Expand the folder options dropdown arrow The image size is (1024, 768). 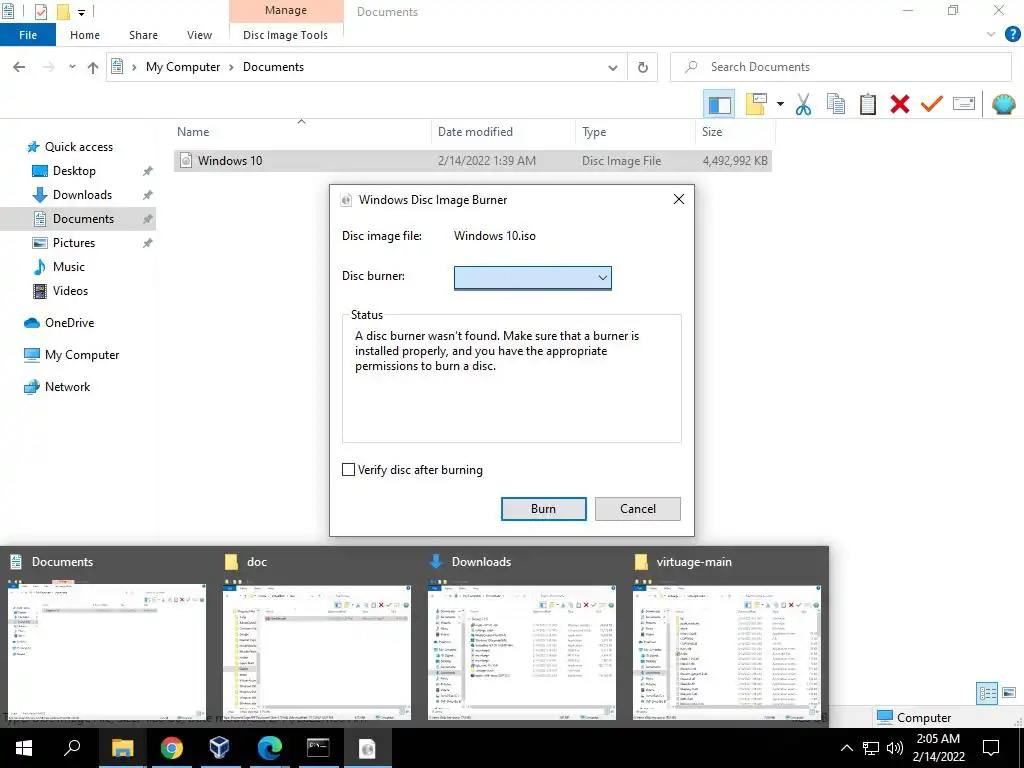click(780, 104)
